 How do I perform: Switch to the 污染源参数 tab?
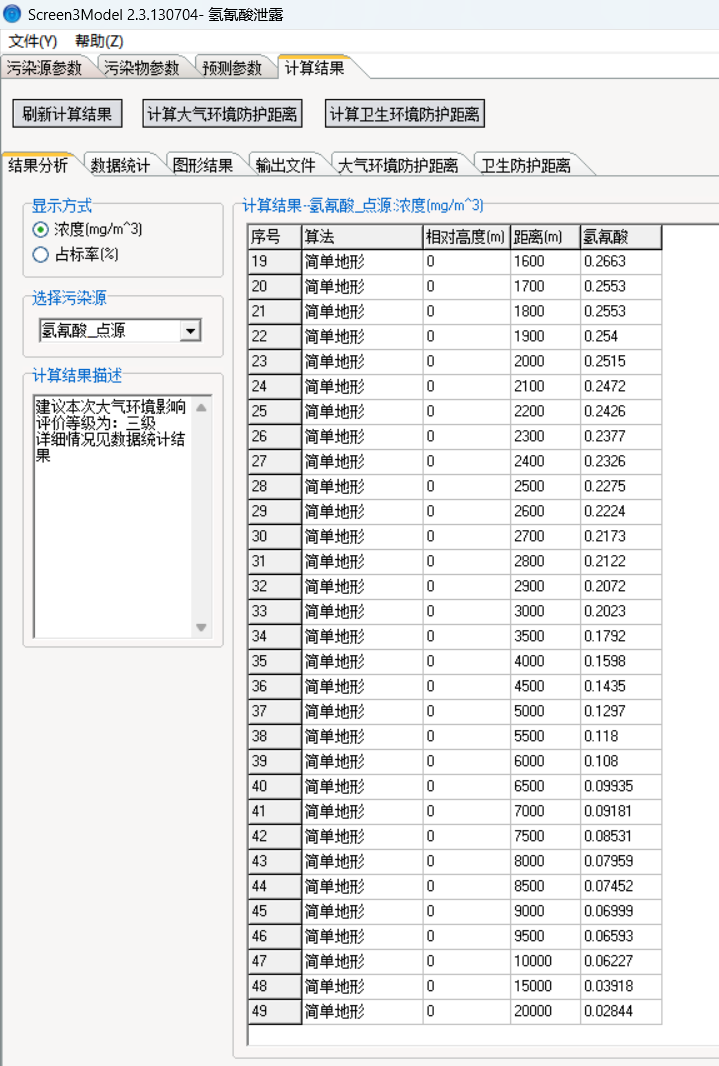coord(44,67)
